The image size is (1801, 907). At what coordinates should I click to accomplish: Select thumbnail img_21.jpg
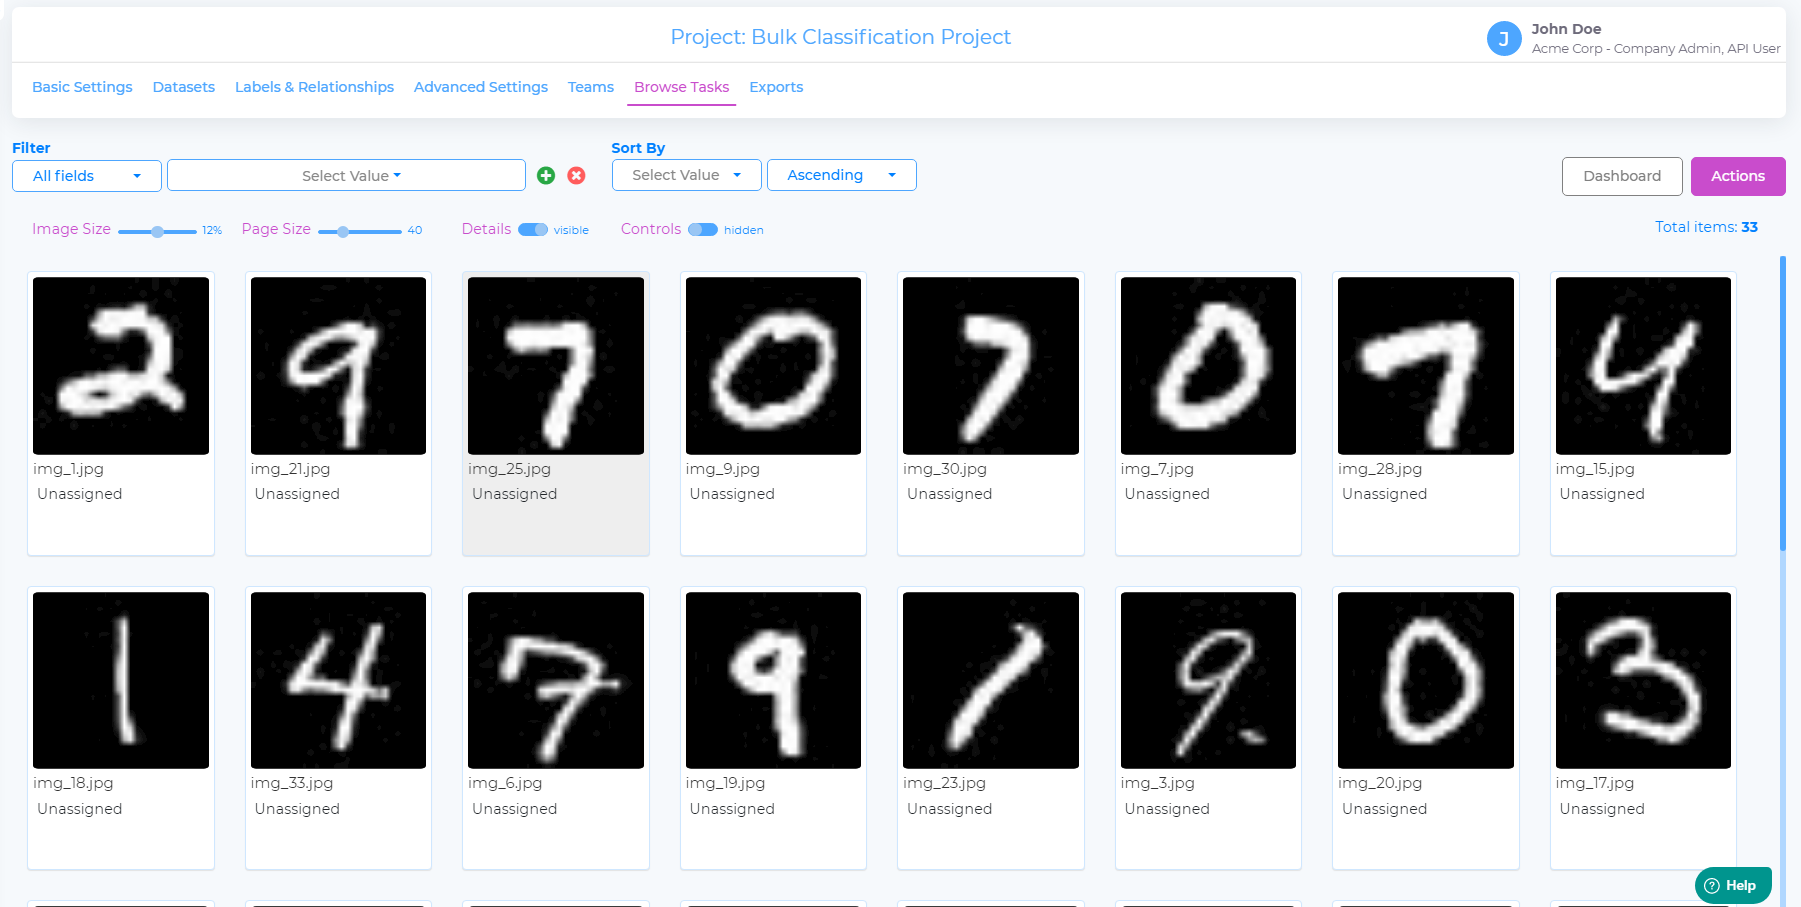pos(338,366)
